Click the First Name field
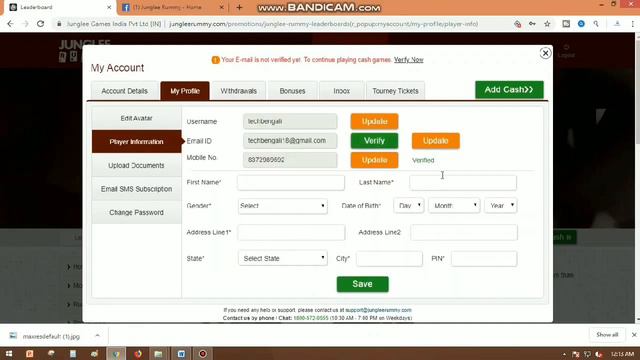This screenshot has width=640, height=360. click(x=291, y=182)
